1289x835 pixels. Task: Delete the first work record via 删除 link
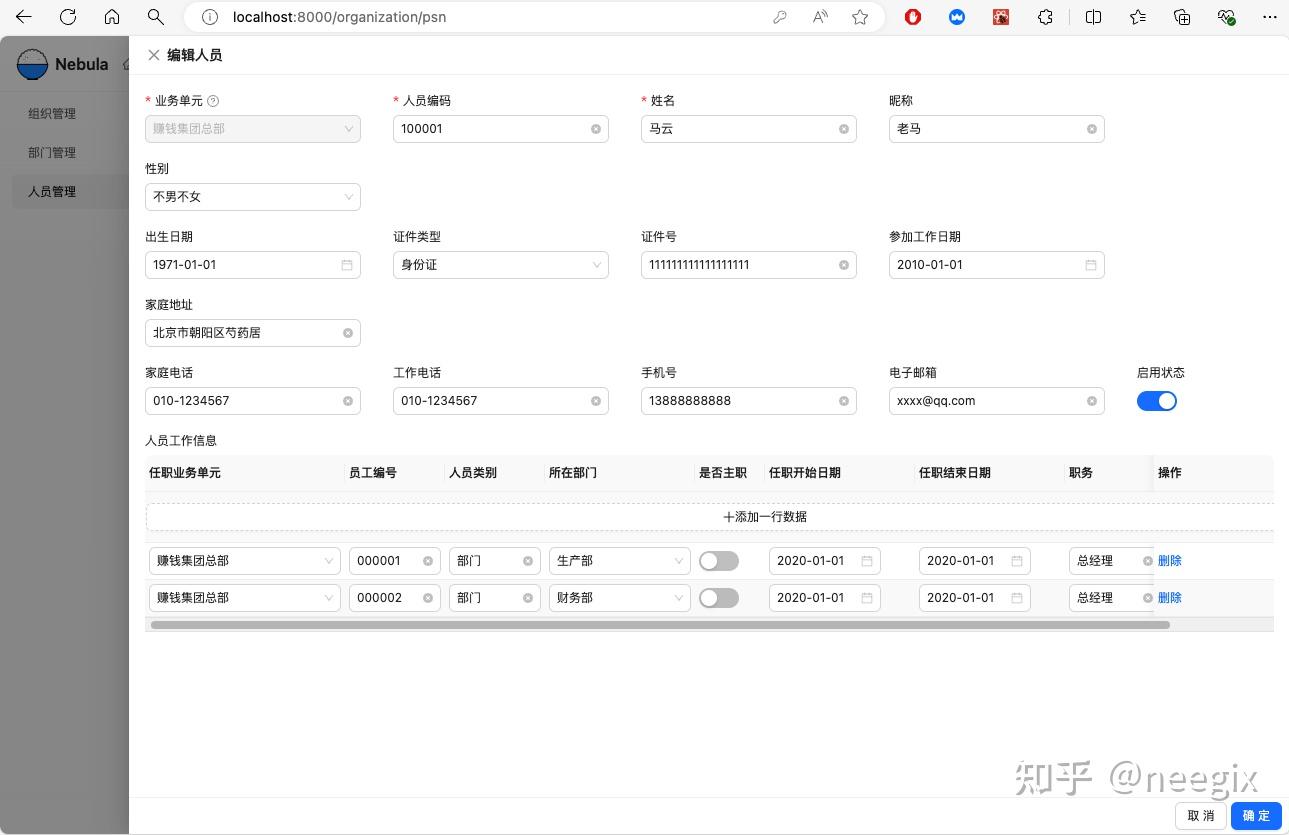point(1169,560)
